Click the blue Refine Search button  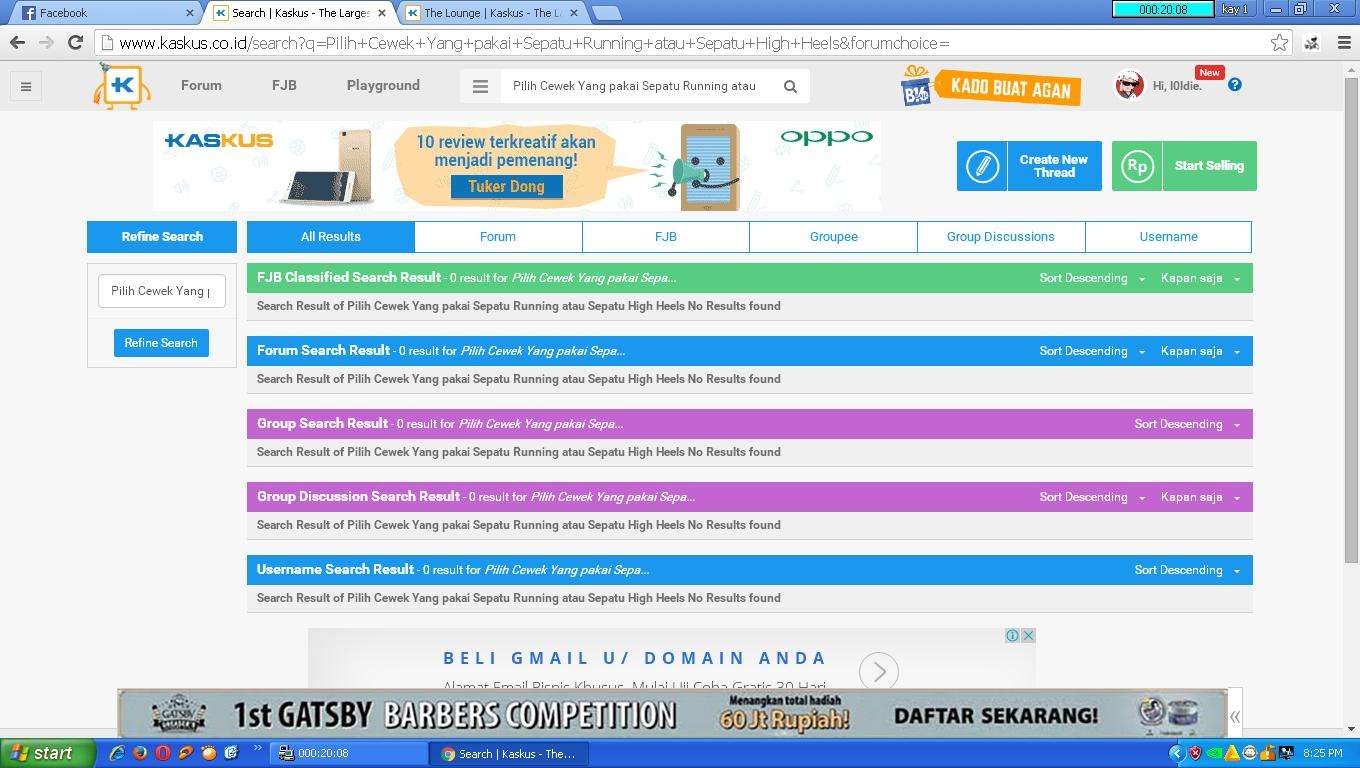161,343
